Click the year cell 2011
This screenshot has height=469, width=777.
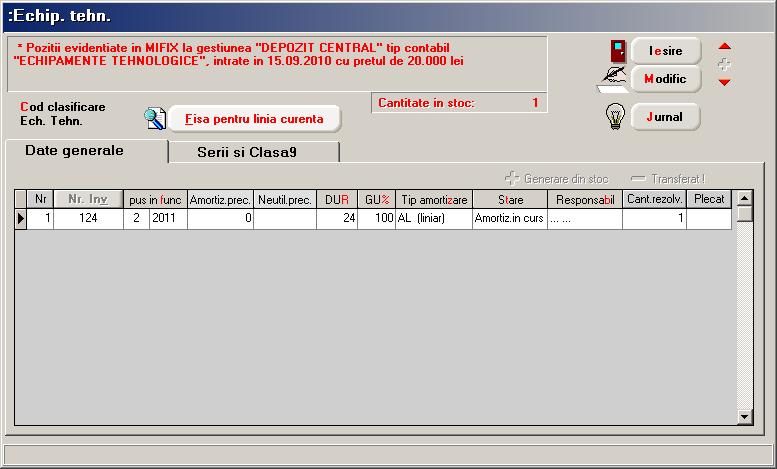point(168,219)
